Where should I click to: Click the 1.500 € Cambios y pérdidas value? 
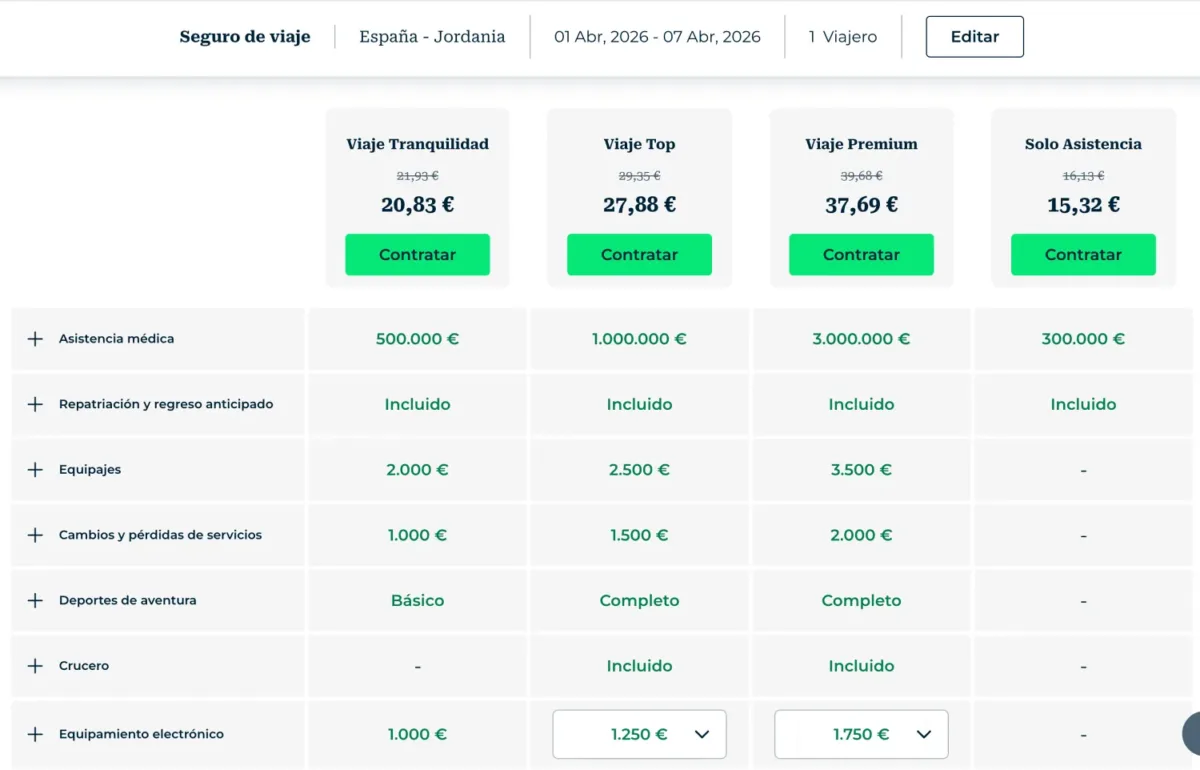(x=640, y=535)
